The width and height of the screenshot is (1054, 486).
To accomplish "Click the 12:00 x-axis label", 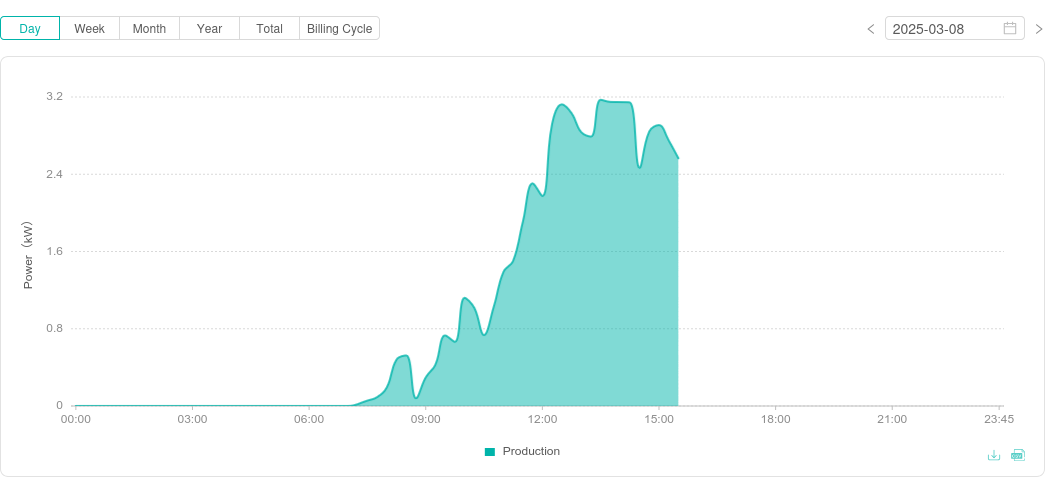I will click(x=542, y=419).
